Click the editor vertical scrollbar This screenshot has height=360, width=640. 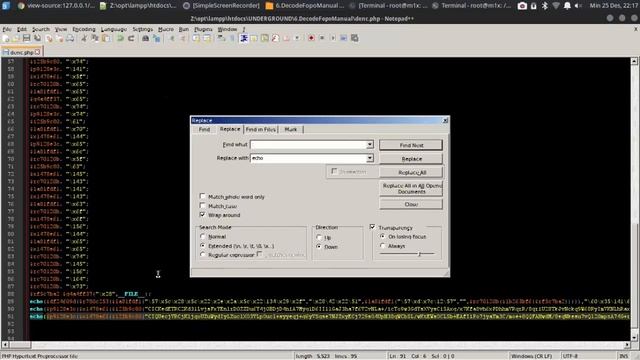point(634,199)
